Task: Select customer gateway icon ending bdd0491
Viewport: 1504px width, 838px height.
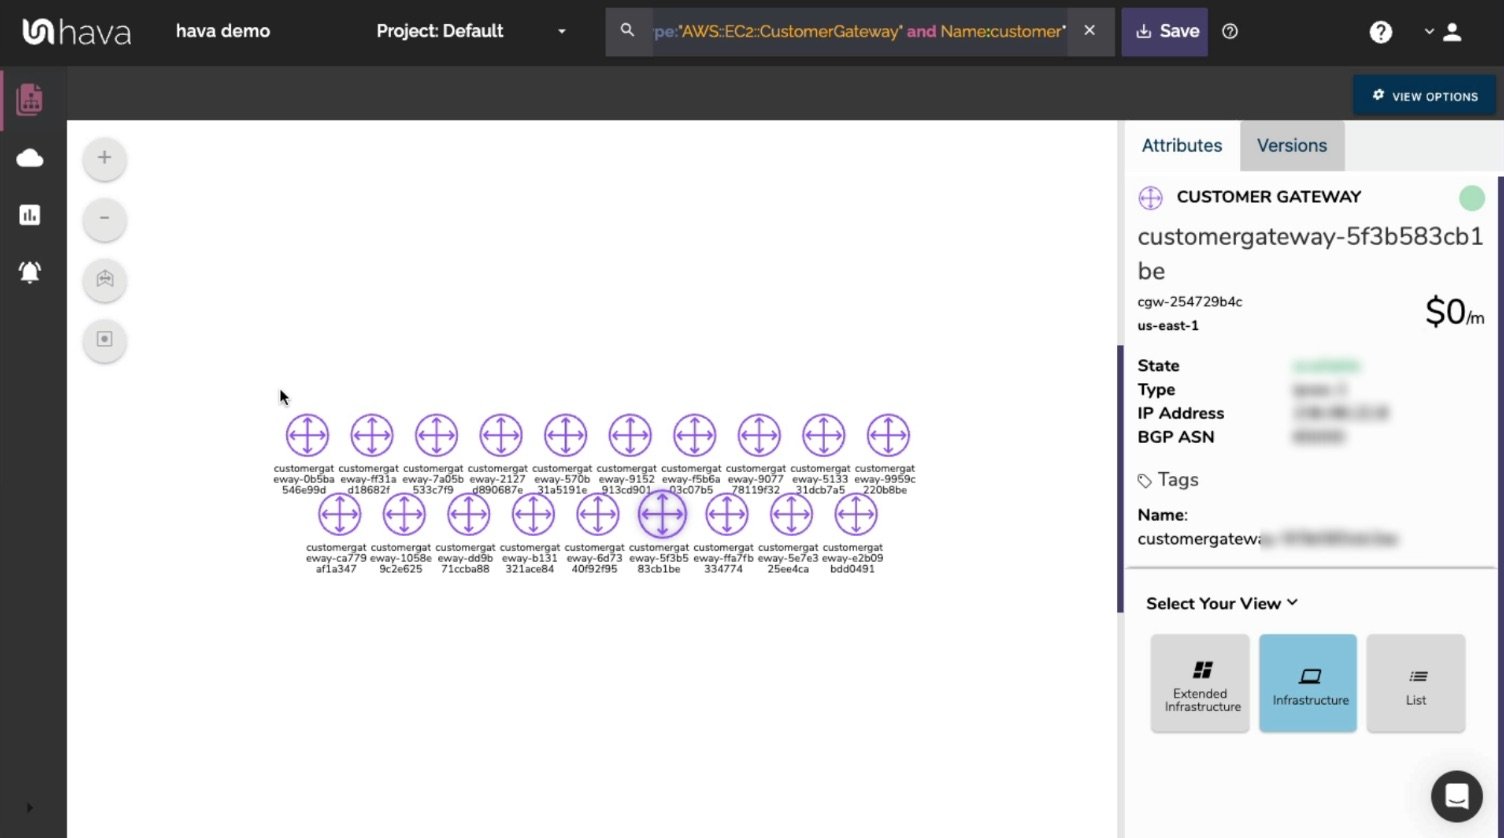Action: (x=855, y=515)
